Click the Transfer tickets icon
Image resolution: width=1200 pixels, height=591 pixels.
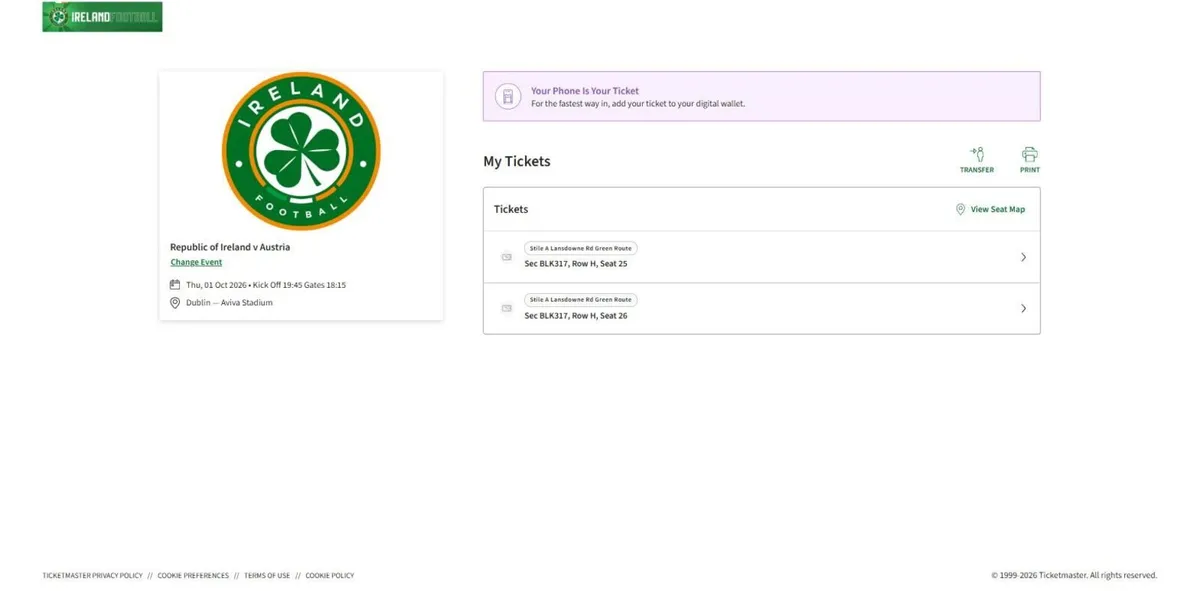977,154
